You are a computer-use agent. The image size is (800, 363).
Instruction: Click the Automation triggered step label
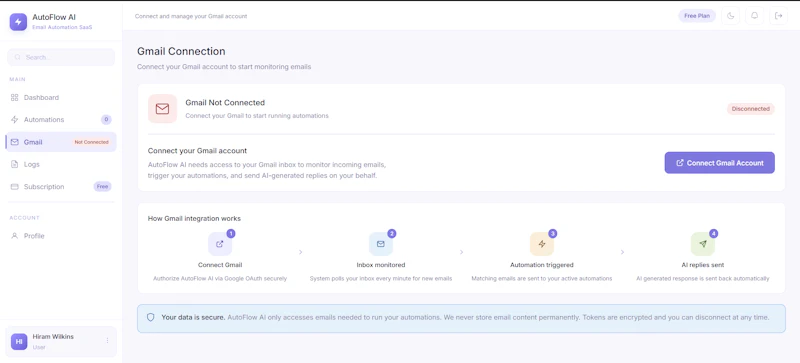point(542,265)
